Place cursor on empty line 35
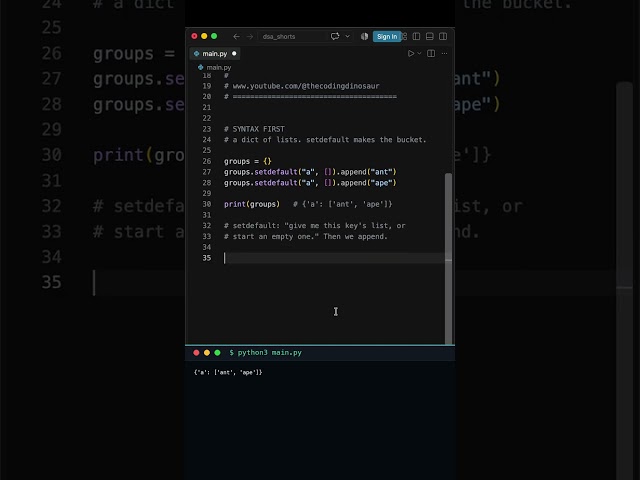Image resolution: width=640 pixels, height=480 pixels. click(x=334, y=258)
